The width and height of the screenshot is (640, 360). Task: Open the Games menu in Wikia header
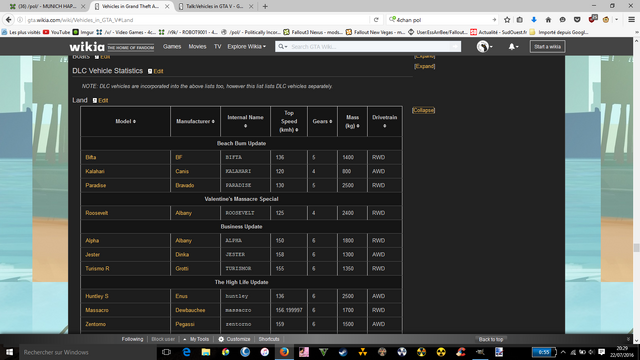click(x=172, y=47)
